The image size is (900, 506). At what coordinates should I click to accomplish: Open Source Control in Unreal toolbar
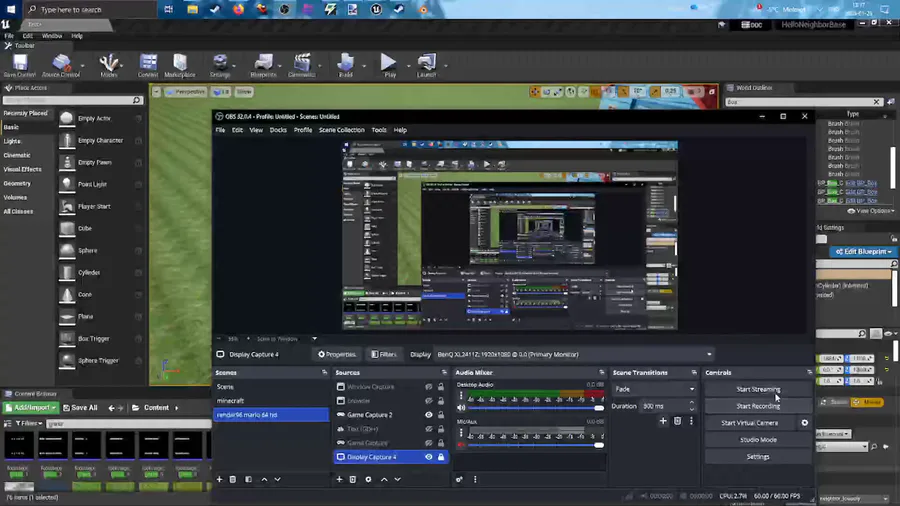[61, 65]
